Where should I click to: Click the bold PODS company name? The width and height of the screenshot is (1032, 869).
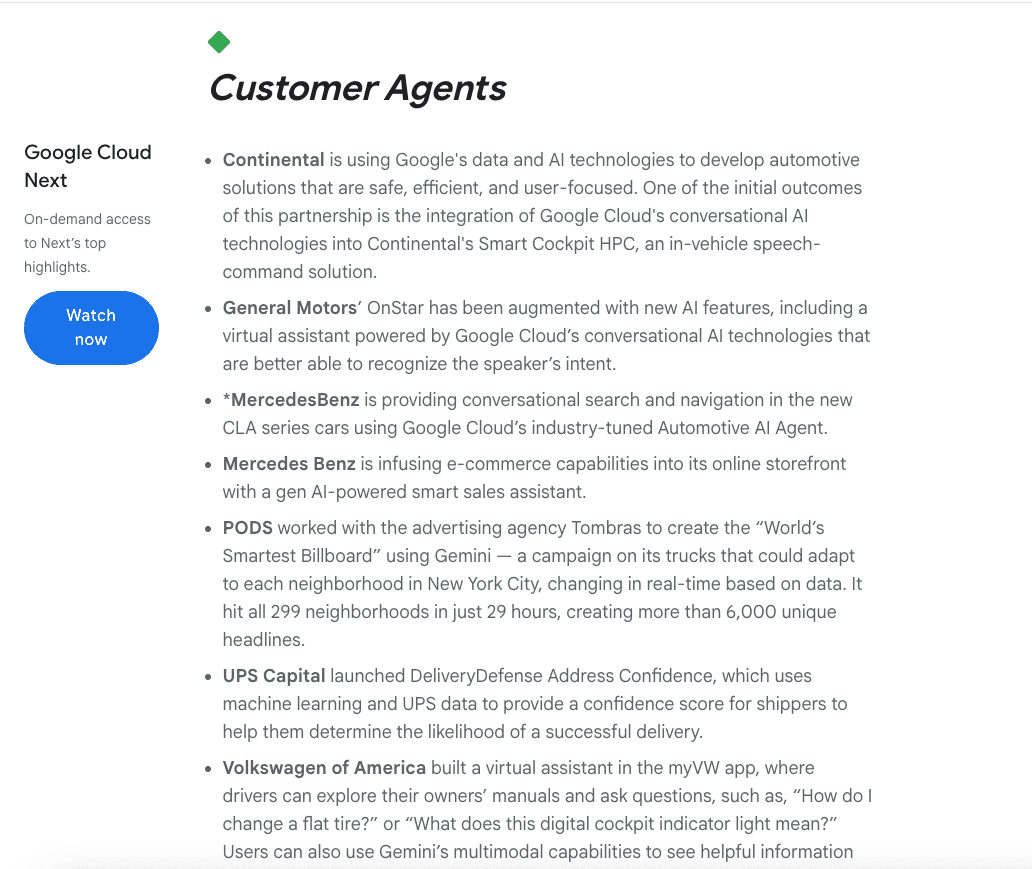pyautogui.click(x=248, y=528)
